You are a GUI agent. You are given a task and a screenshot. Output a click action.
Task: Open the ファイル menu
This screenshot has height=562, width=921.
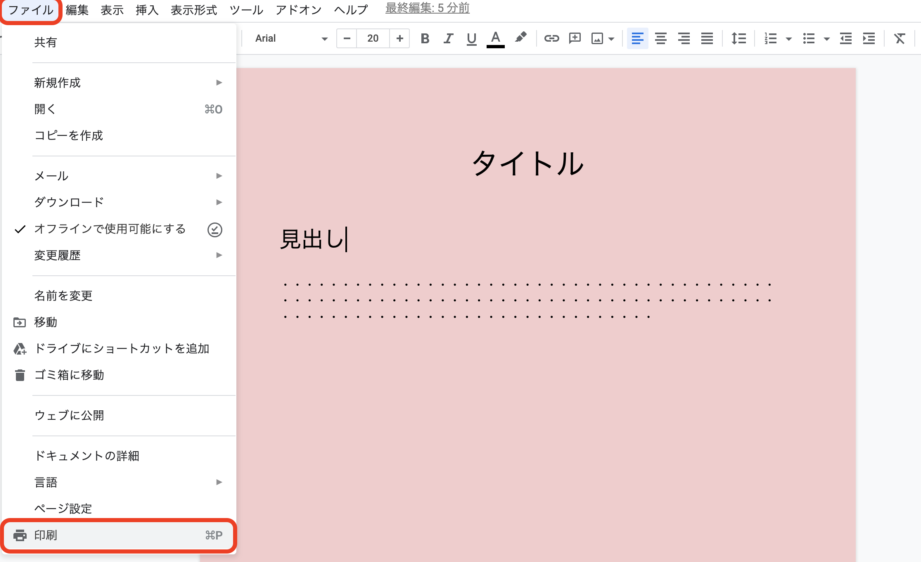30,11
